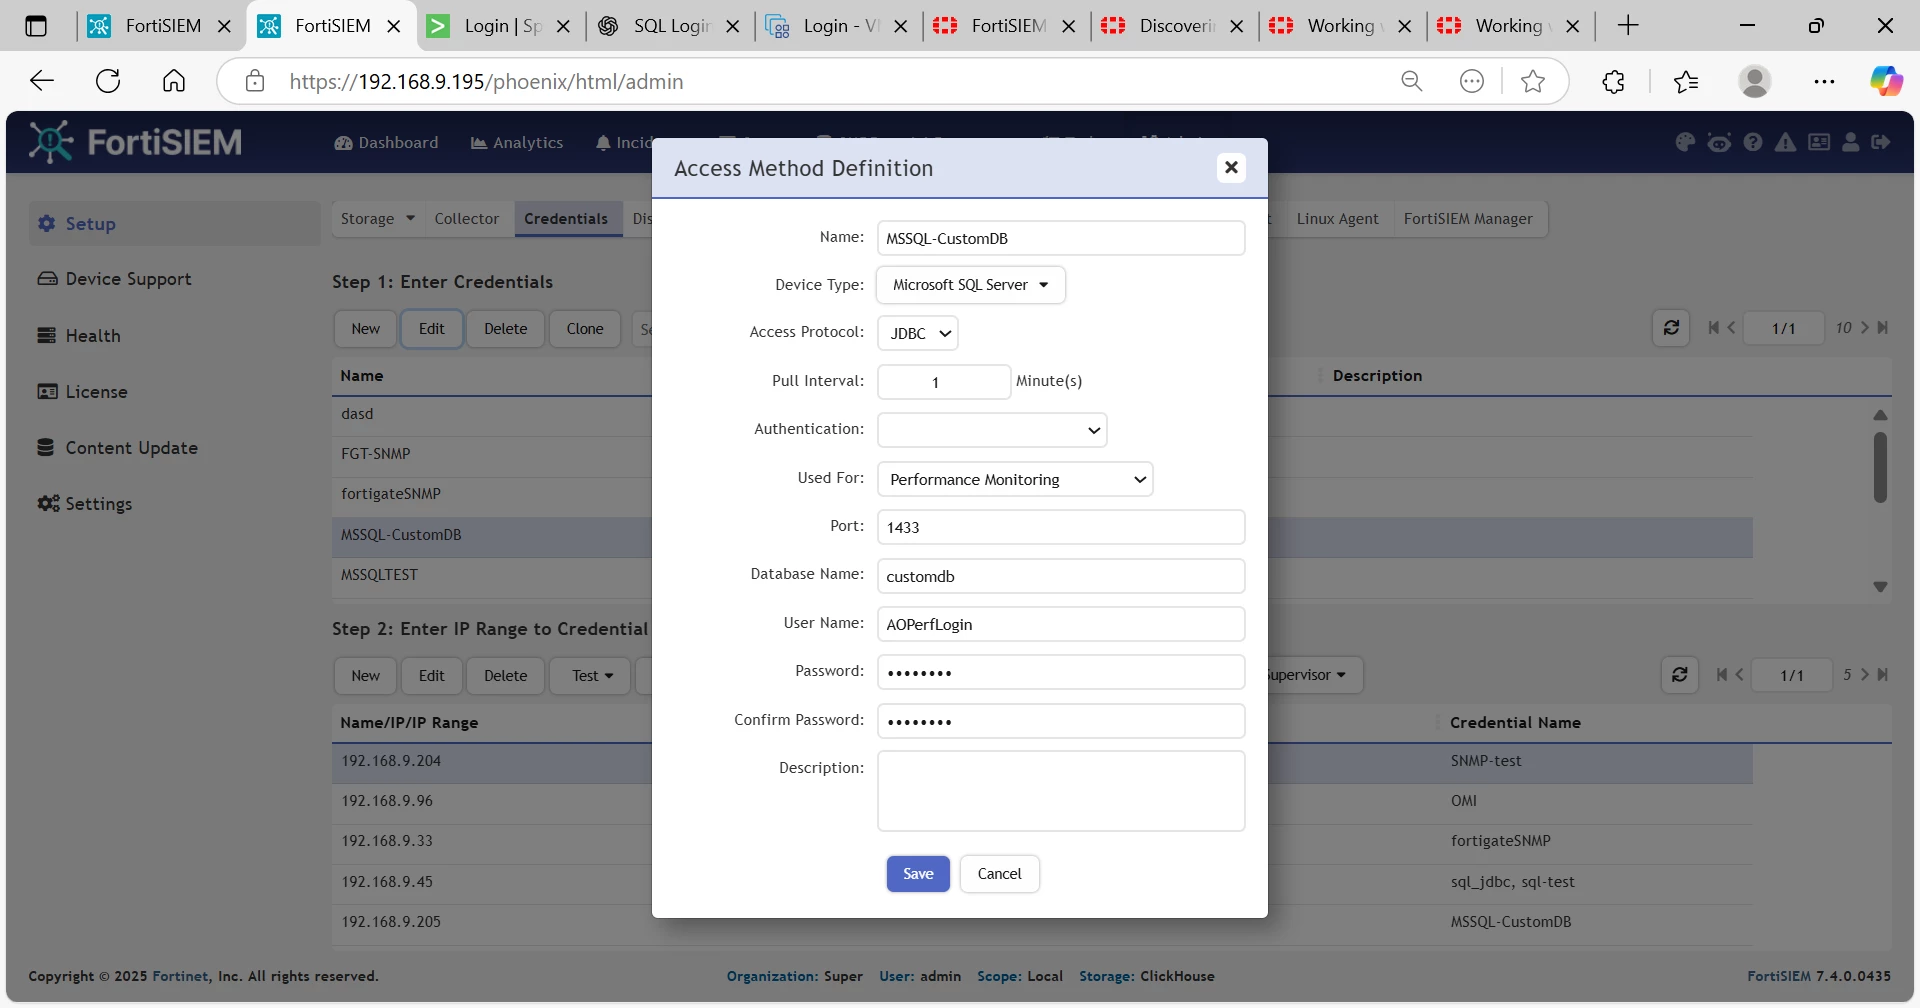
Task: Click the Port input field
Action: (1061, 527)
